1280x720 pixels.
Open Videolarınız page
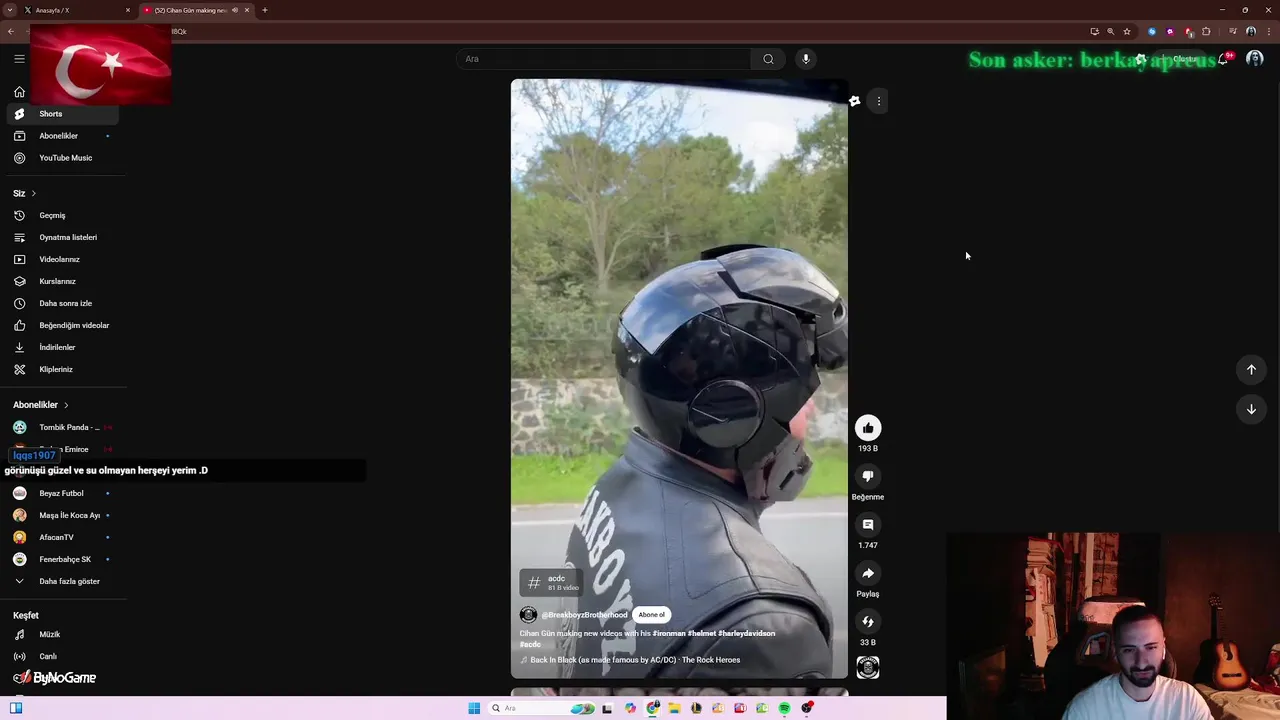(63, 259)
